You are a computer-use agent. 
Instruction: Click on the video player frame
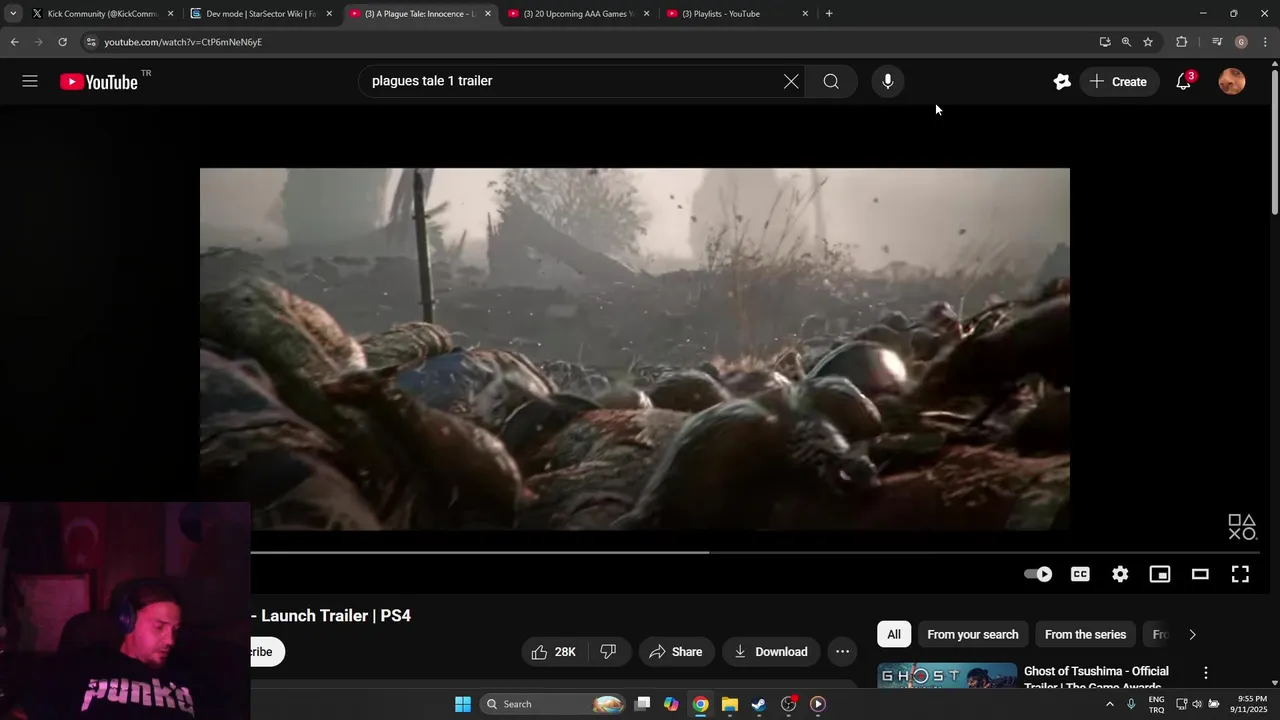pos(635,349)
